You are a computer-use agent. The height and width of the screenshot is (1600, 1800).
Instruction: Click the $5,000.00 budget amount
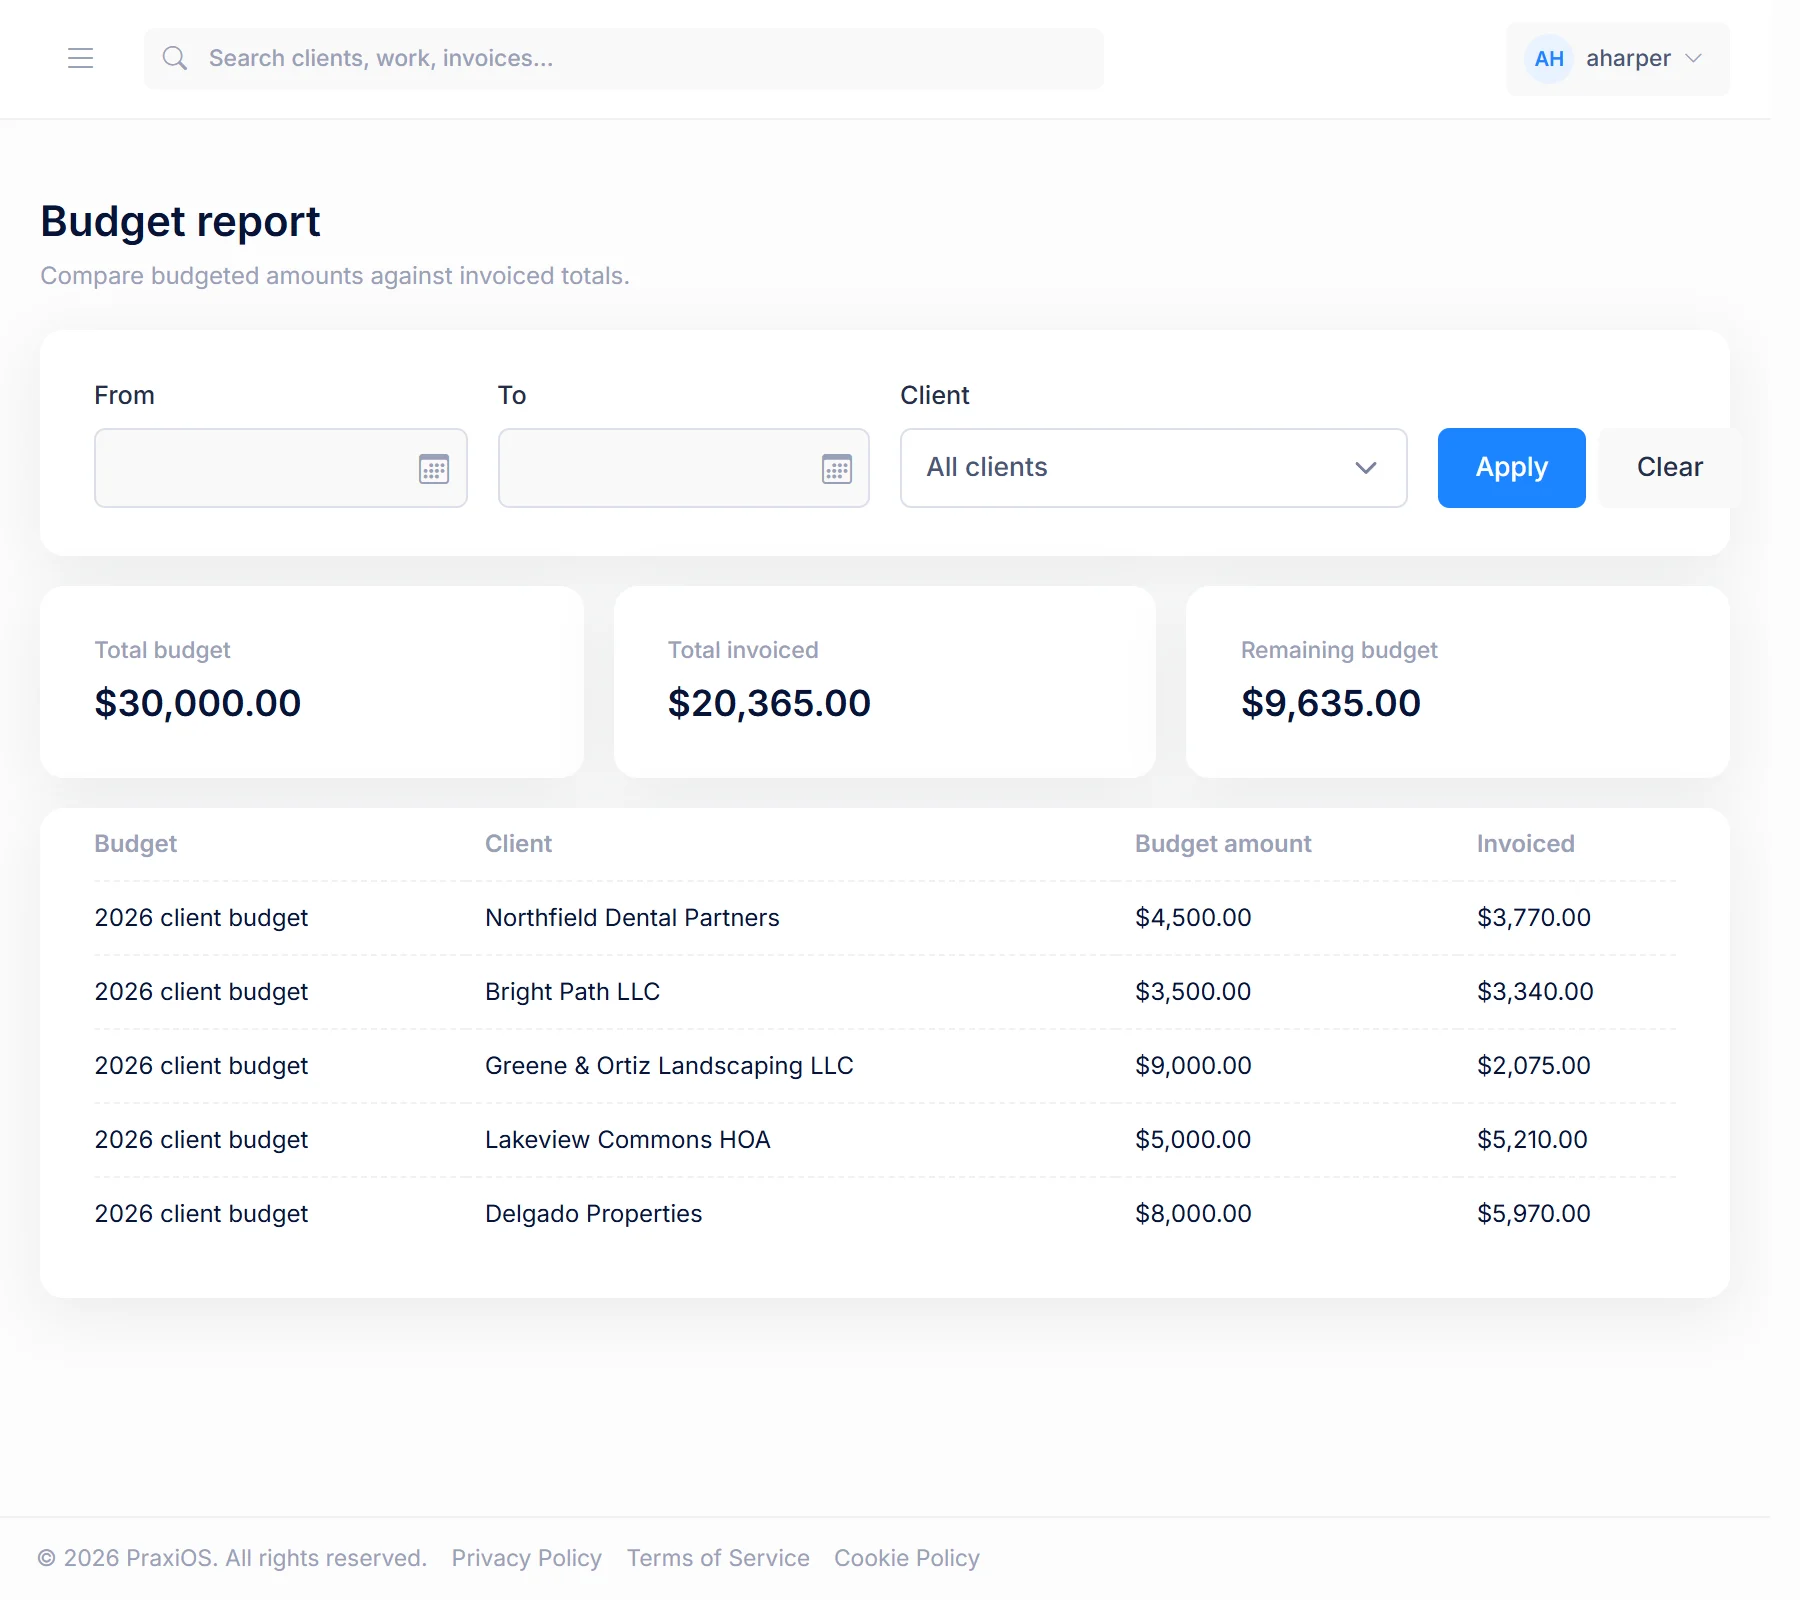pyautogui.click(x=1193, y=1140)
